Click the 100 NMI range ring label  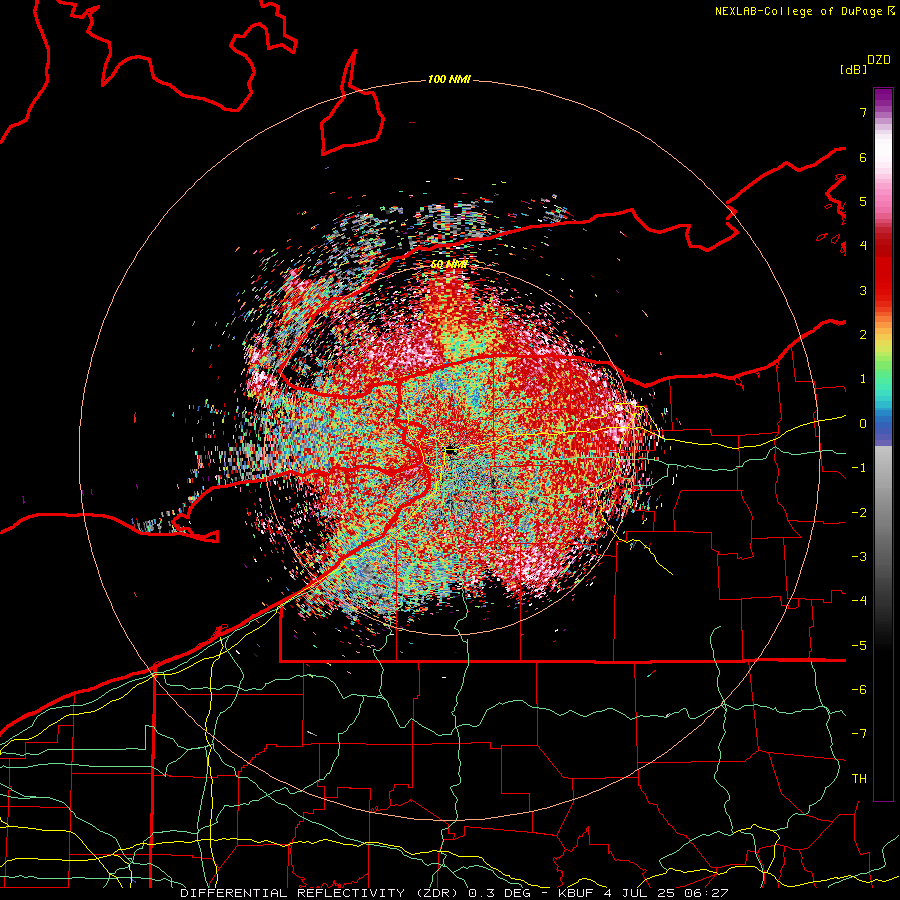pos(449,79)
